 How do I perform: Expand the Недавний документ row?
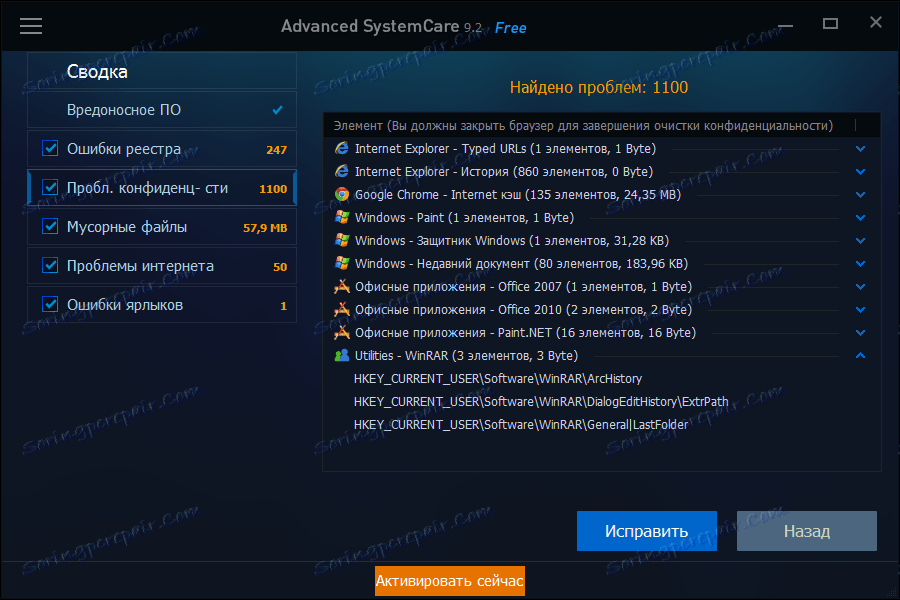860,264
